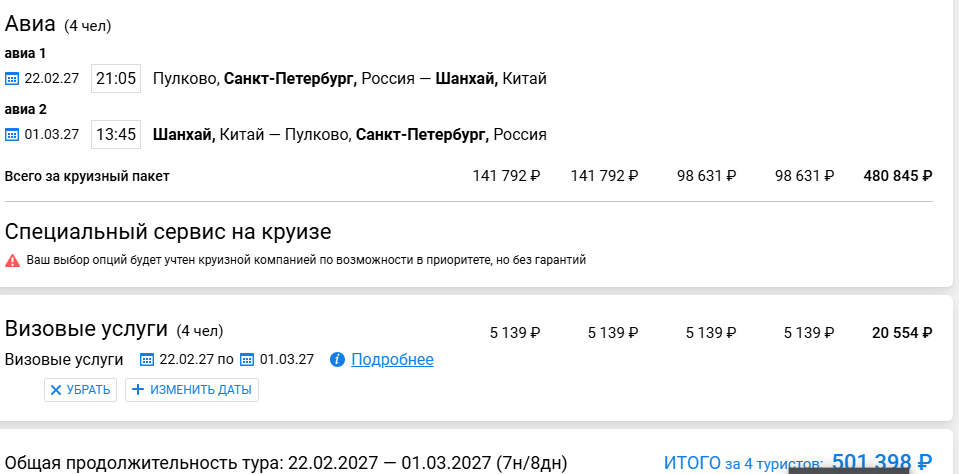Image resolution: width=959 pixels, height=474 pixels.
Task: Click calendar icon beside 22.02.27 flight date
Action: (x=12, y=79)
